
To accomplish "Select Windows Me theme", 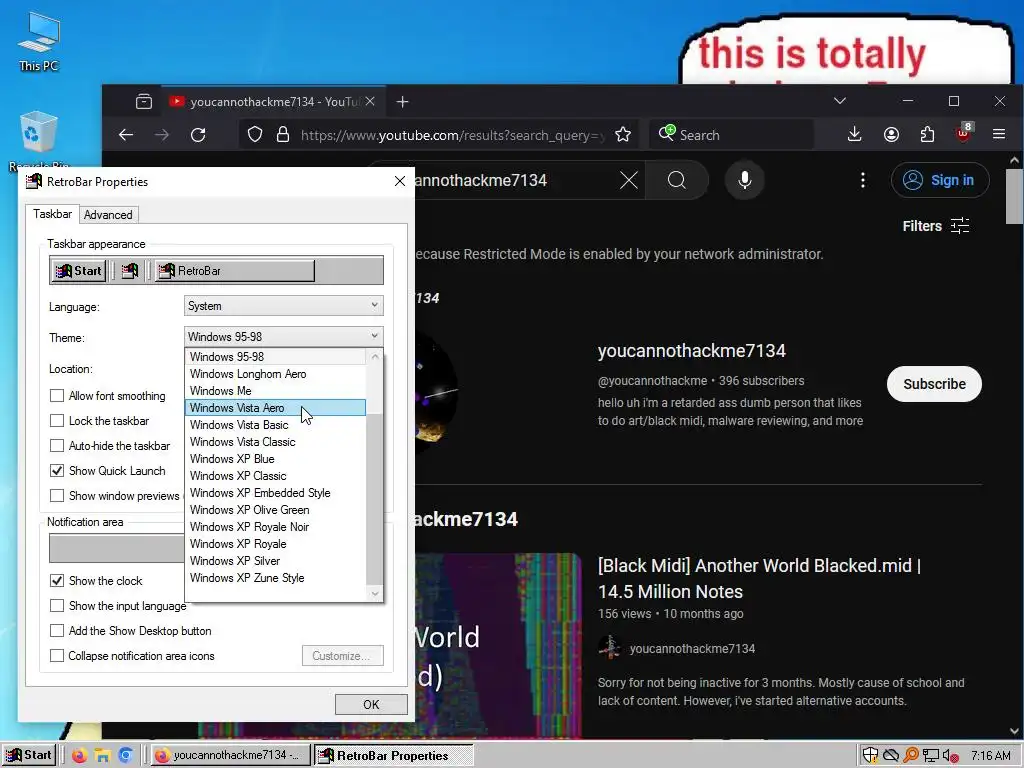I will click(x=276, y=391).
